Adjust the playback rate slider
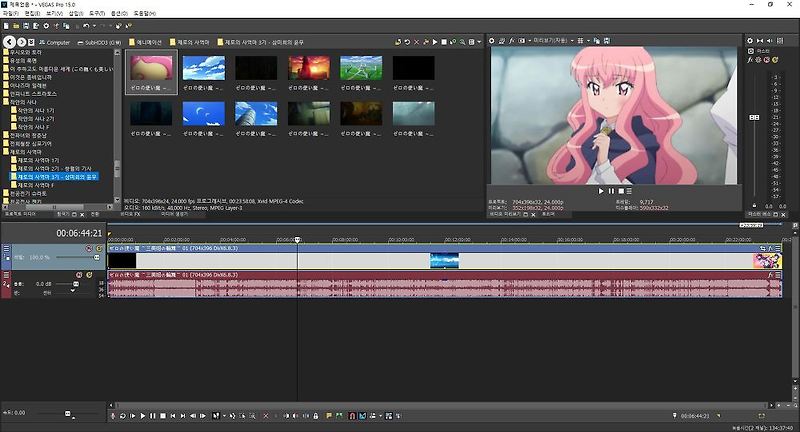Image resolution: width=800 pixels, height=432 pixels. 68,414
